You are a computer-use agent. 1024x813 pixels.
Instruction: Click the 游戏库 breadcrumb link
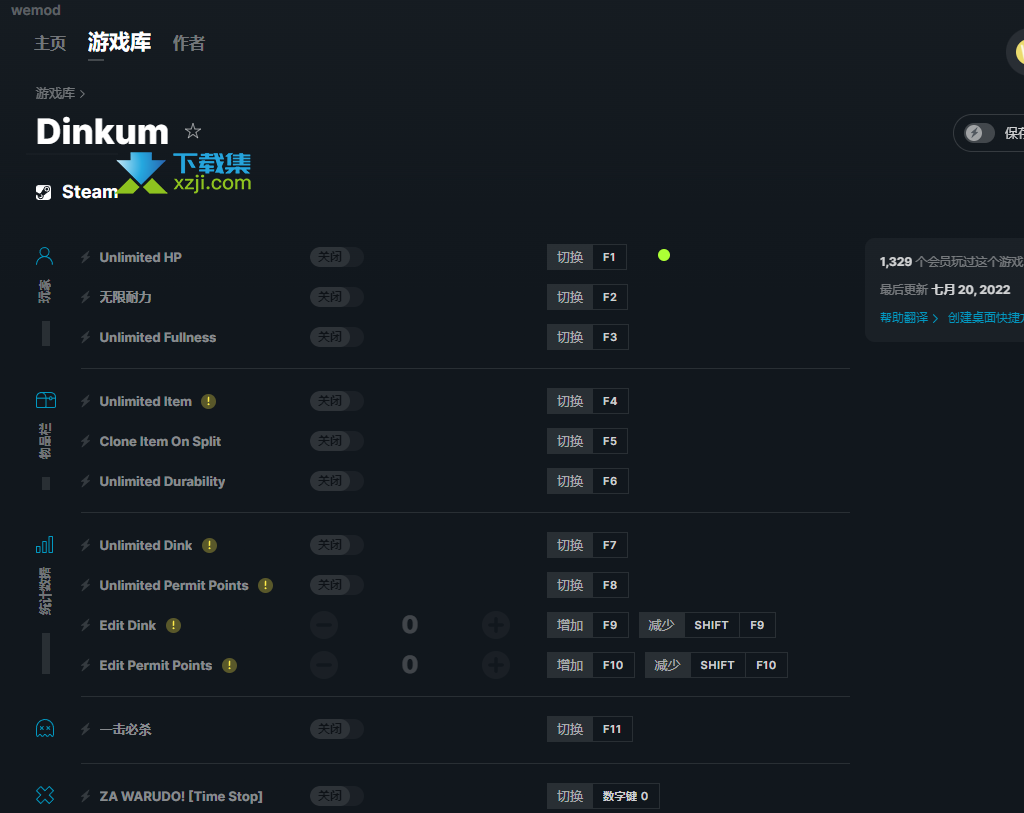[56, 93]
